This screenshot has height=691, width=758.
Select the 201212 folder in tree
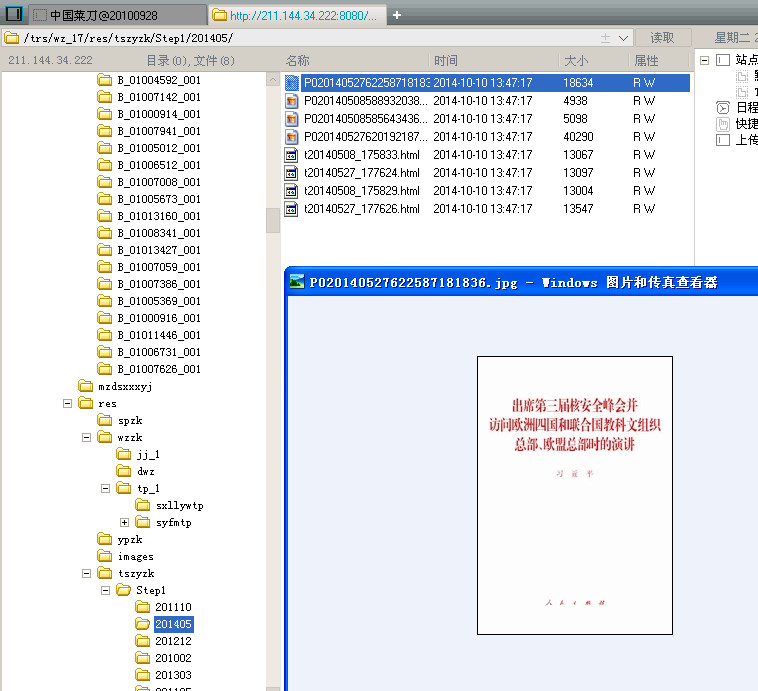coord(173,641)
